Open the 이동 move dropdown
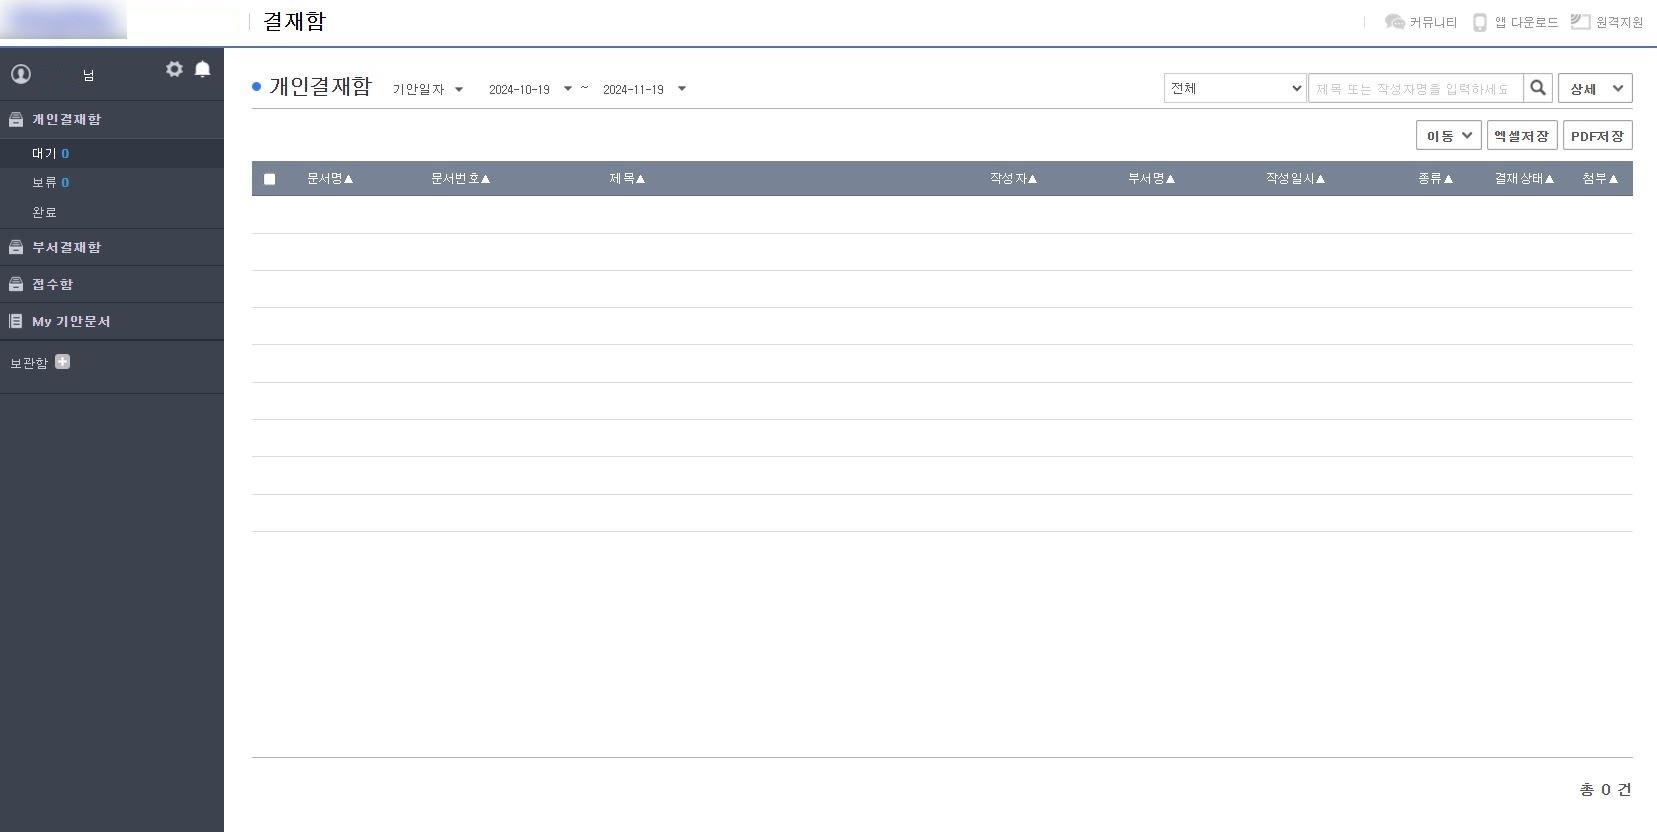This screenshot has height=832, width=1657. point(1448,135)
